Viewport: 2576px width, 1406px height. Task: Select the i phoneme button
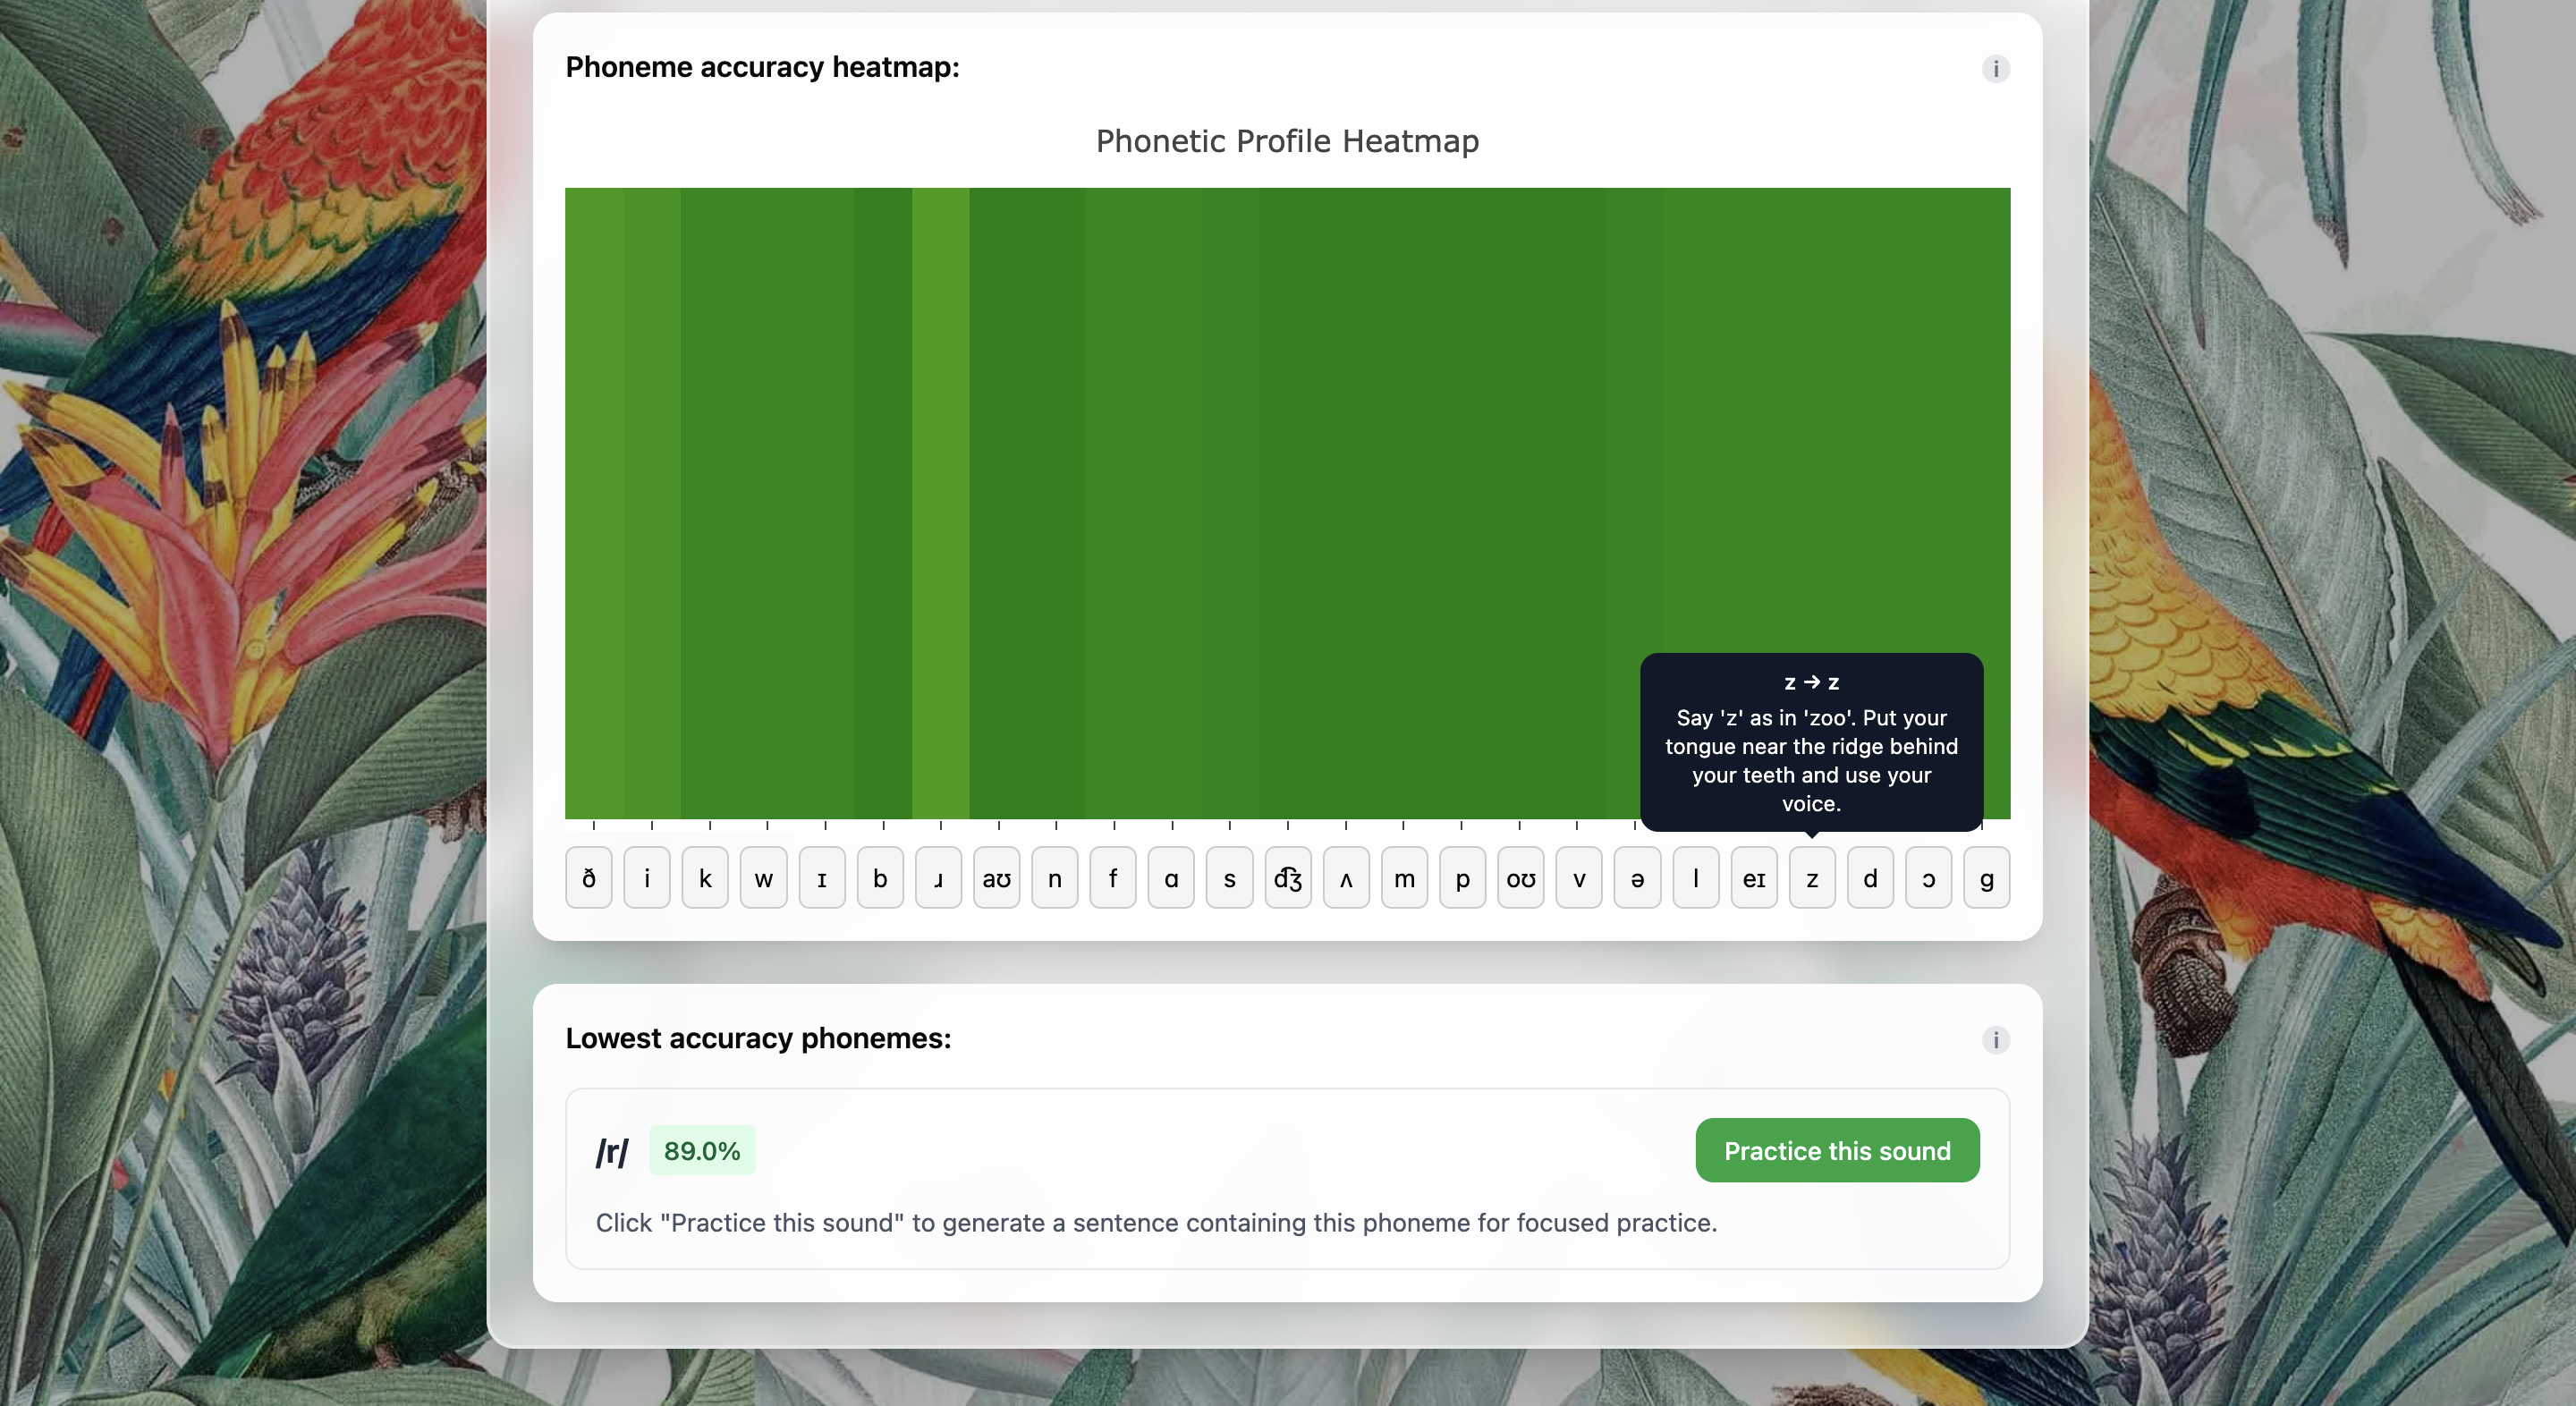point(647,878)
